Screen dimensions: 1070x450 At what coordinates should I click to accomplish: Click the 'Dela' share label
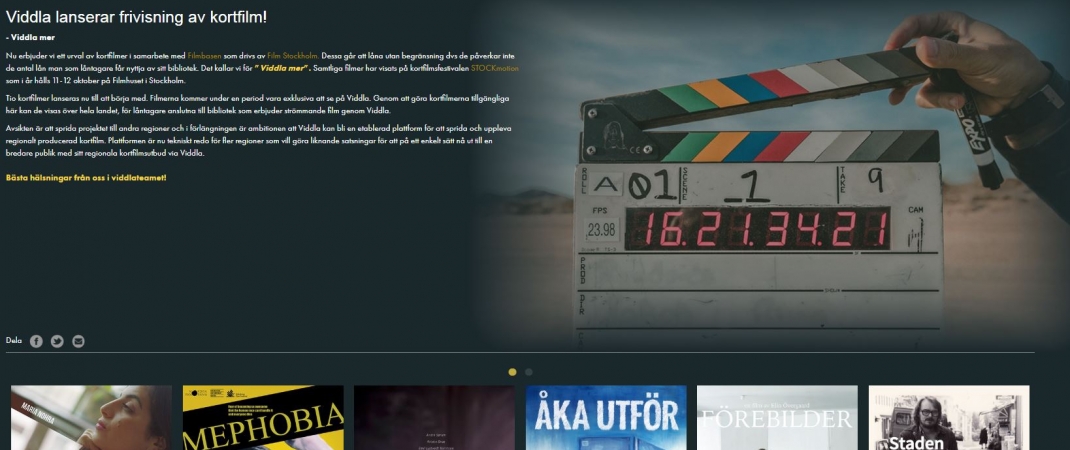click(14, 341)
